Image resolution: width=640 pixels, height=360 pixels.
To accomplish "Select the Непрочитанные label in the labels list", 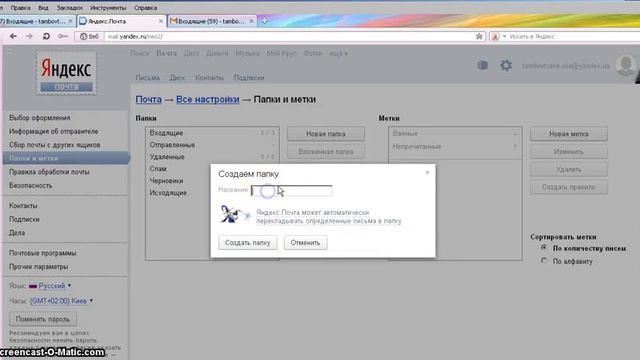I will tap(455, 147).
